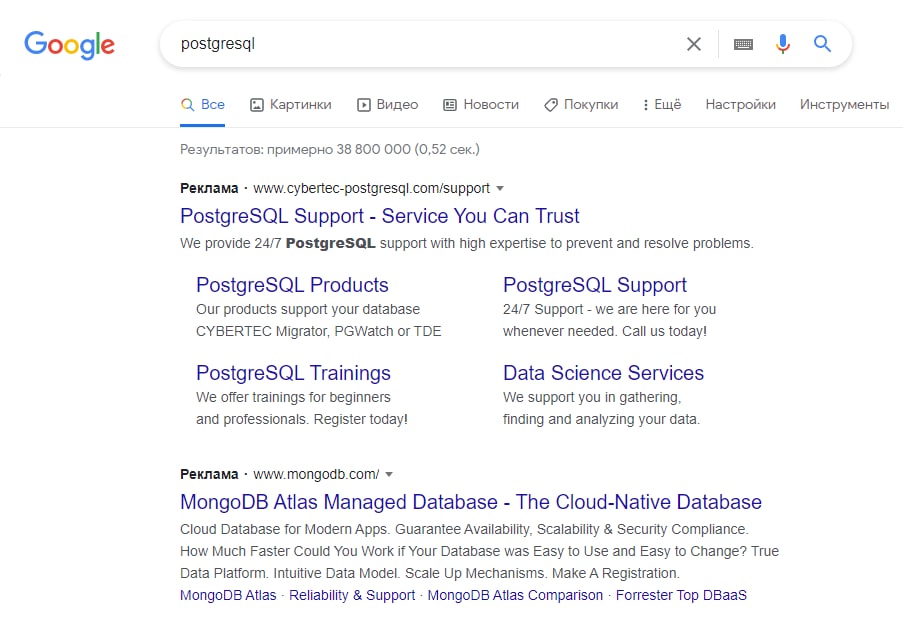This screenshot has height=623, width=903.
Task: Click the play icon beside Видео
Action: 363,105
